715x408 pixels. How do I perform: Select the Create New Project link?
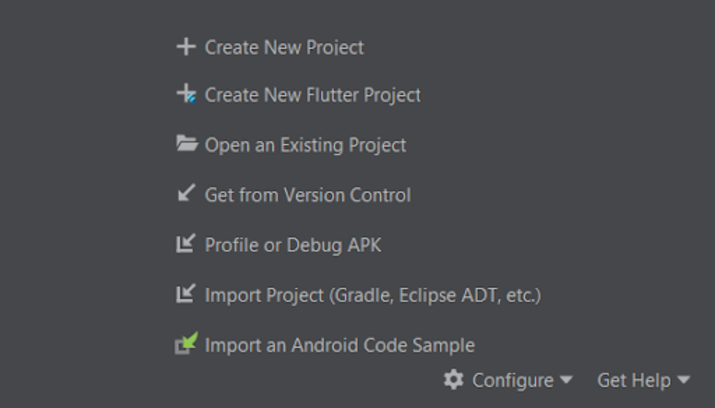click(x=284, y=47)
